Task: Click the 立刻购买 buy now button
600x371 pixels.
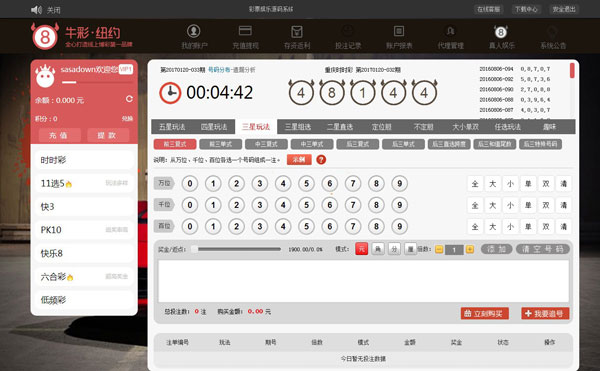Action: (484, 313)
